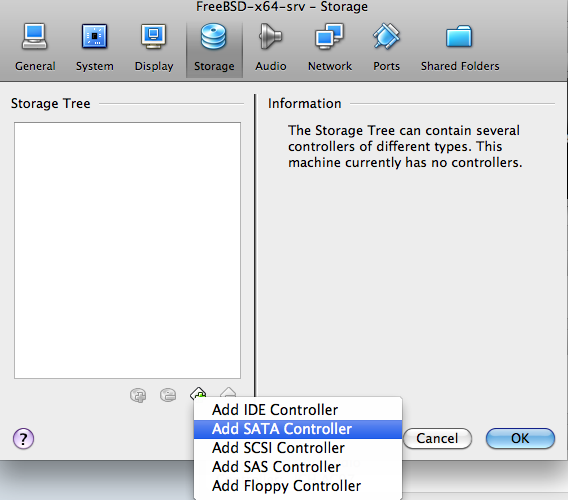The height and width of the screenshot is (500, 568).
Task: Open the Ports connector icon
Action: [386, 36]
